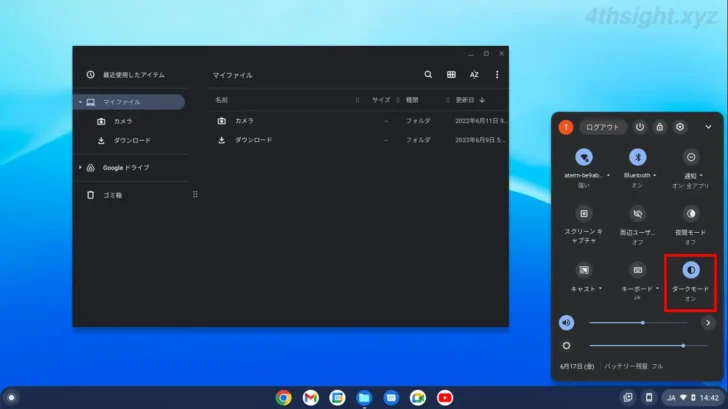This screenshot has height=409, width=728.
Task: Click バッテリー残量 battery status text
Action: (633, 366)
